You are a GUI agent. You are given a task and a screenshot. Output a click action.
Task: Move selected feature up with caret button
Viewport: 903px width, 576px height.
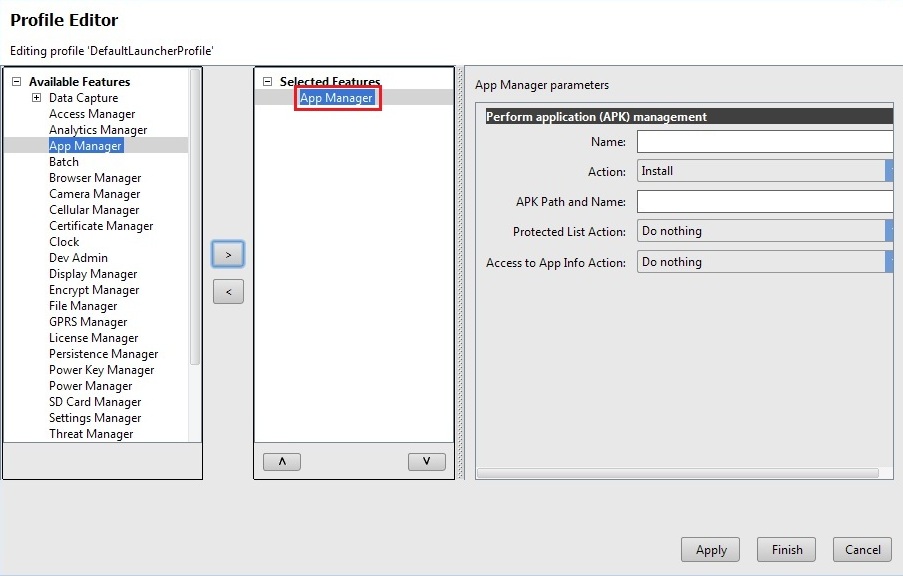pyautogui.click(x=281, y=461)
